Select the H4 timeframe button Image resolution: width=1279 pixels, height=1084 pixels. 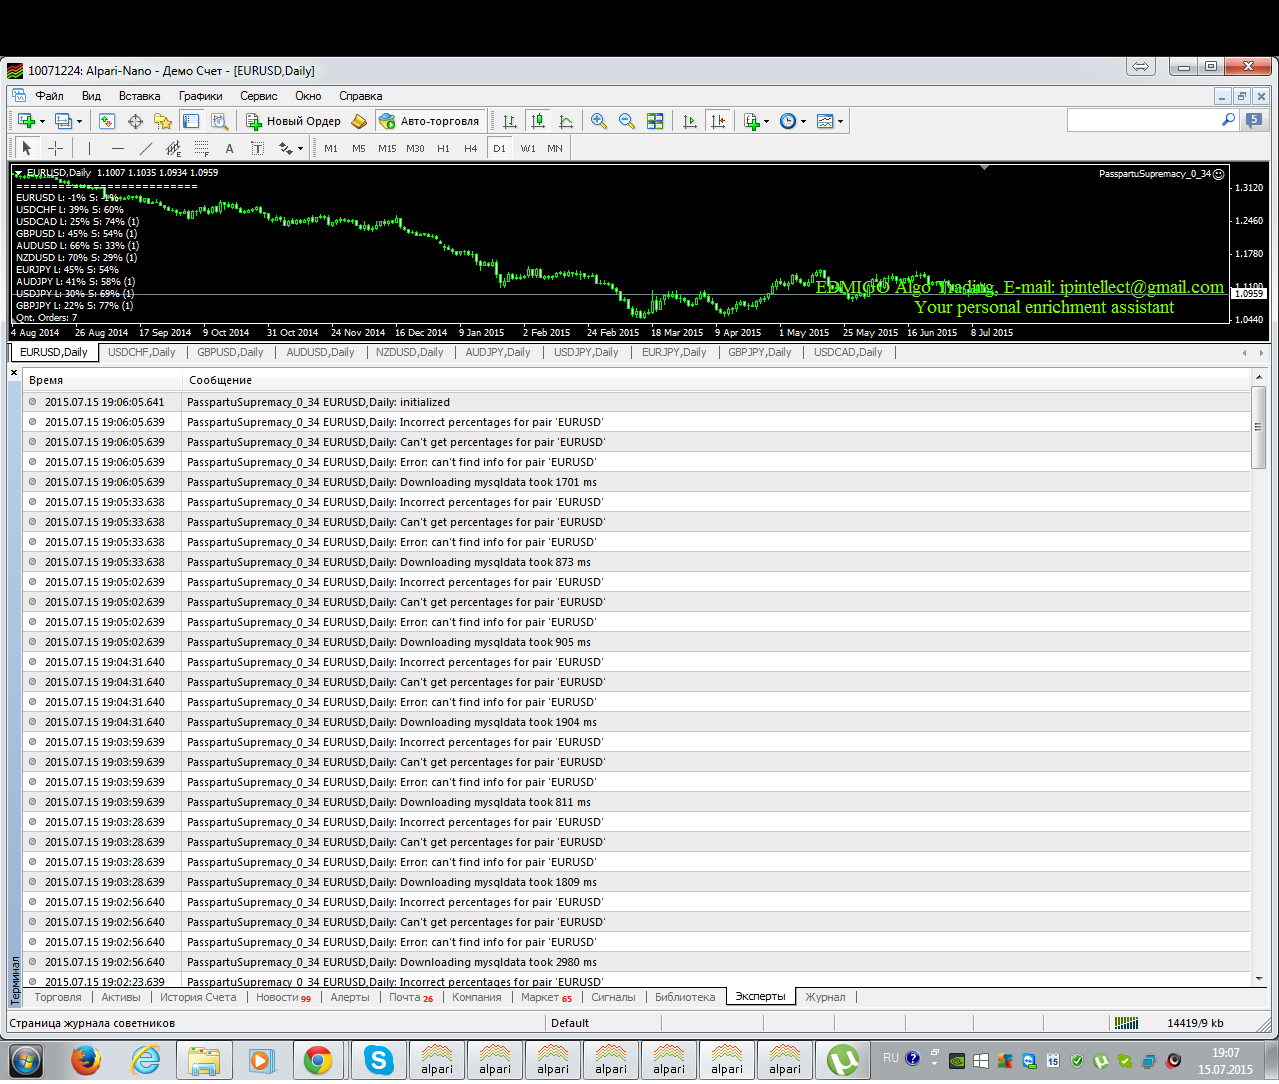[x=470, y=148]
